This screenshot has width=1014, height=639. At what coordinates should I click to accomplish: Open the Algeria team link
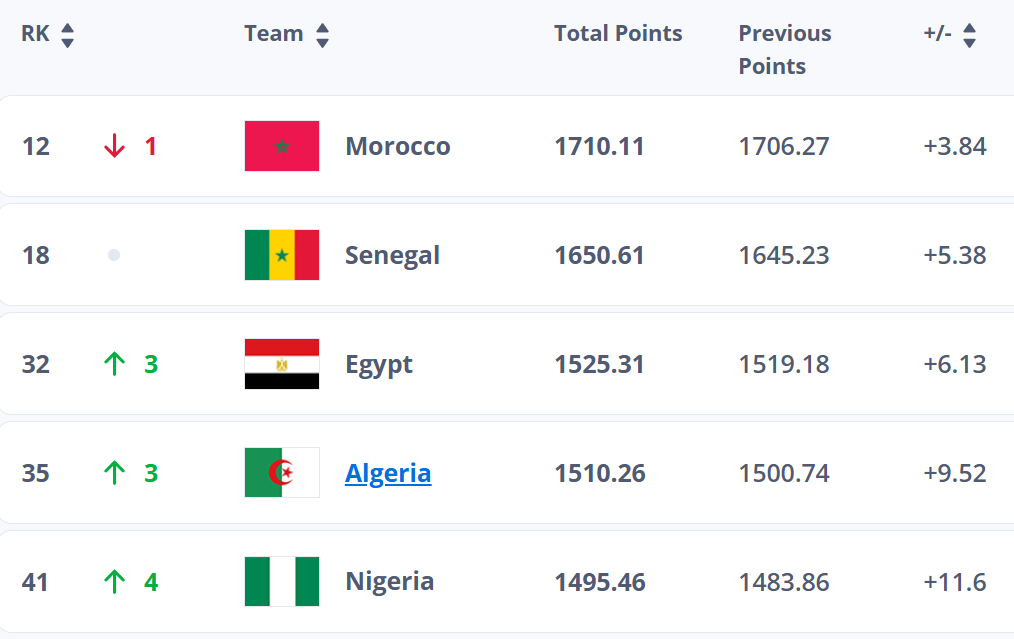pos(388,472)
